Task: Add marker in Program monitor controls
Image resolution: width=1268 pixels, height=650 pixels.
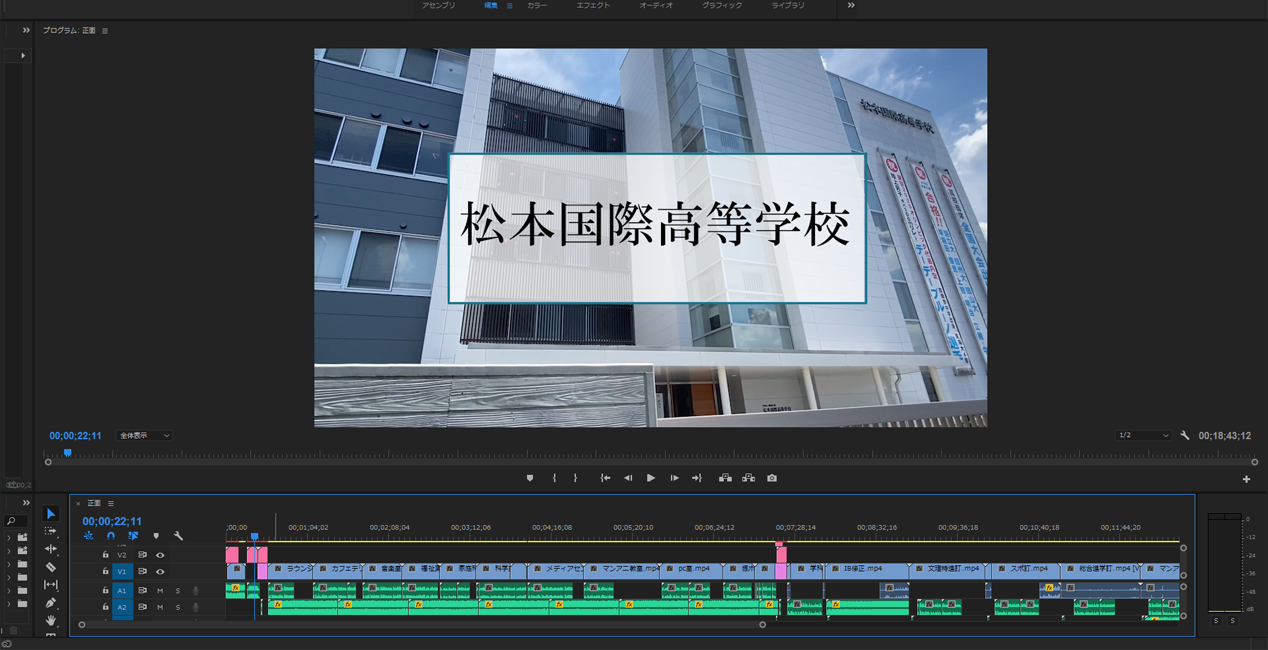Action: 530,478
